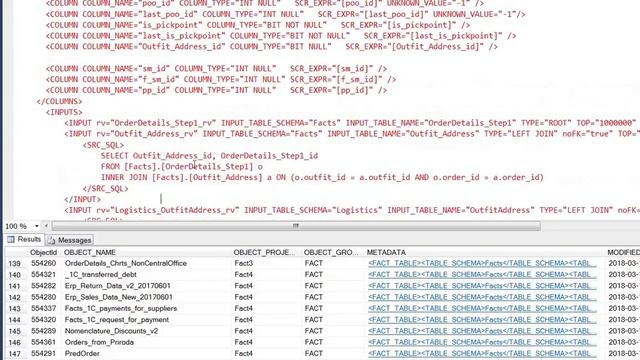Image resolution: width=640 pixels, height=360 pixels.
Task: Open the Messages tab
Action: (x=69, y=240)
